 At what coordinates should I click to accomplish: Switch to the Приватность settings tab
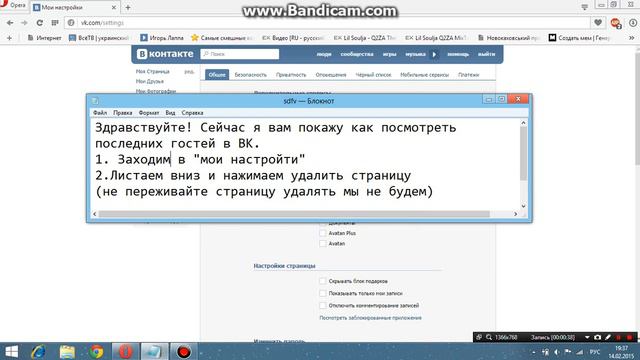coord(291,75)
